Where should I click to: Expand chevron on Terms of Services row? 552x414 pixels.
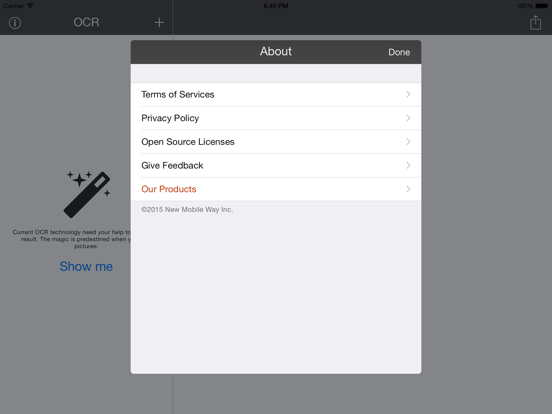pyautogui.click(x=408, y=94)
